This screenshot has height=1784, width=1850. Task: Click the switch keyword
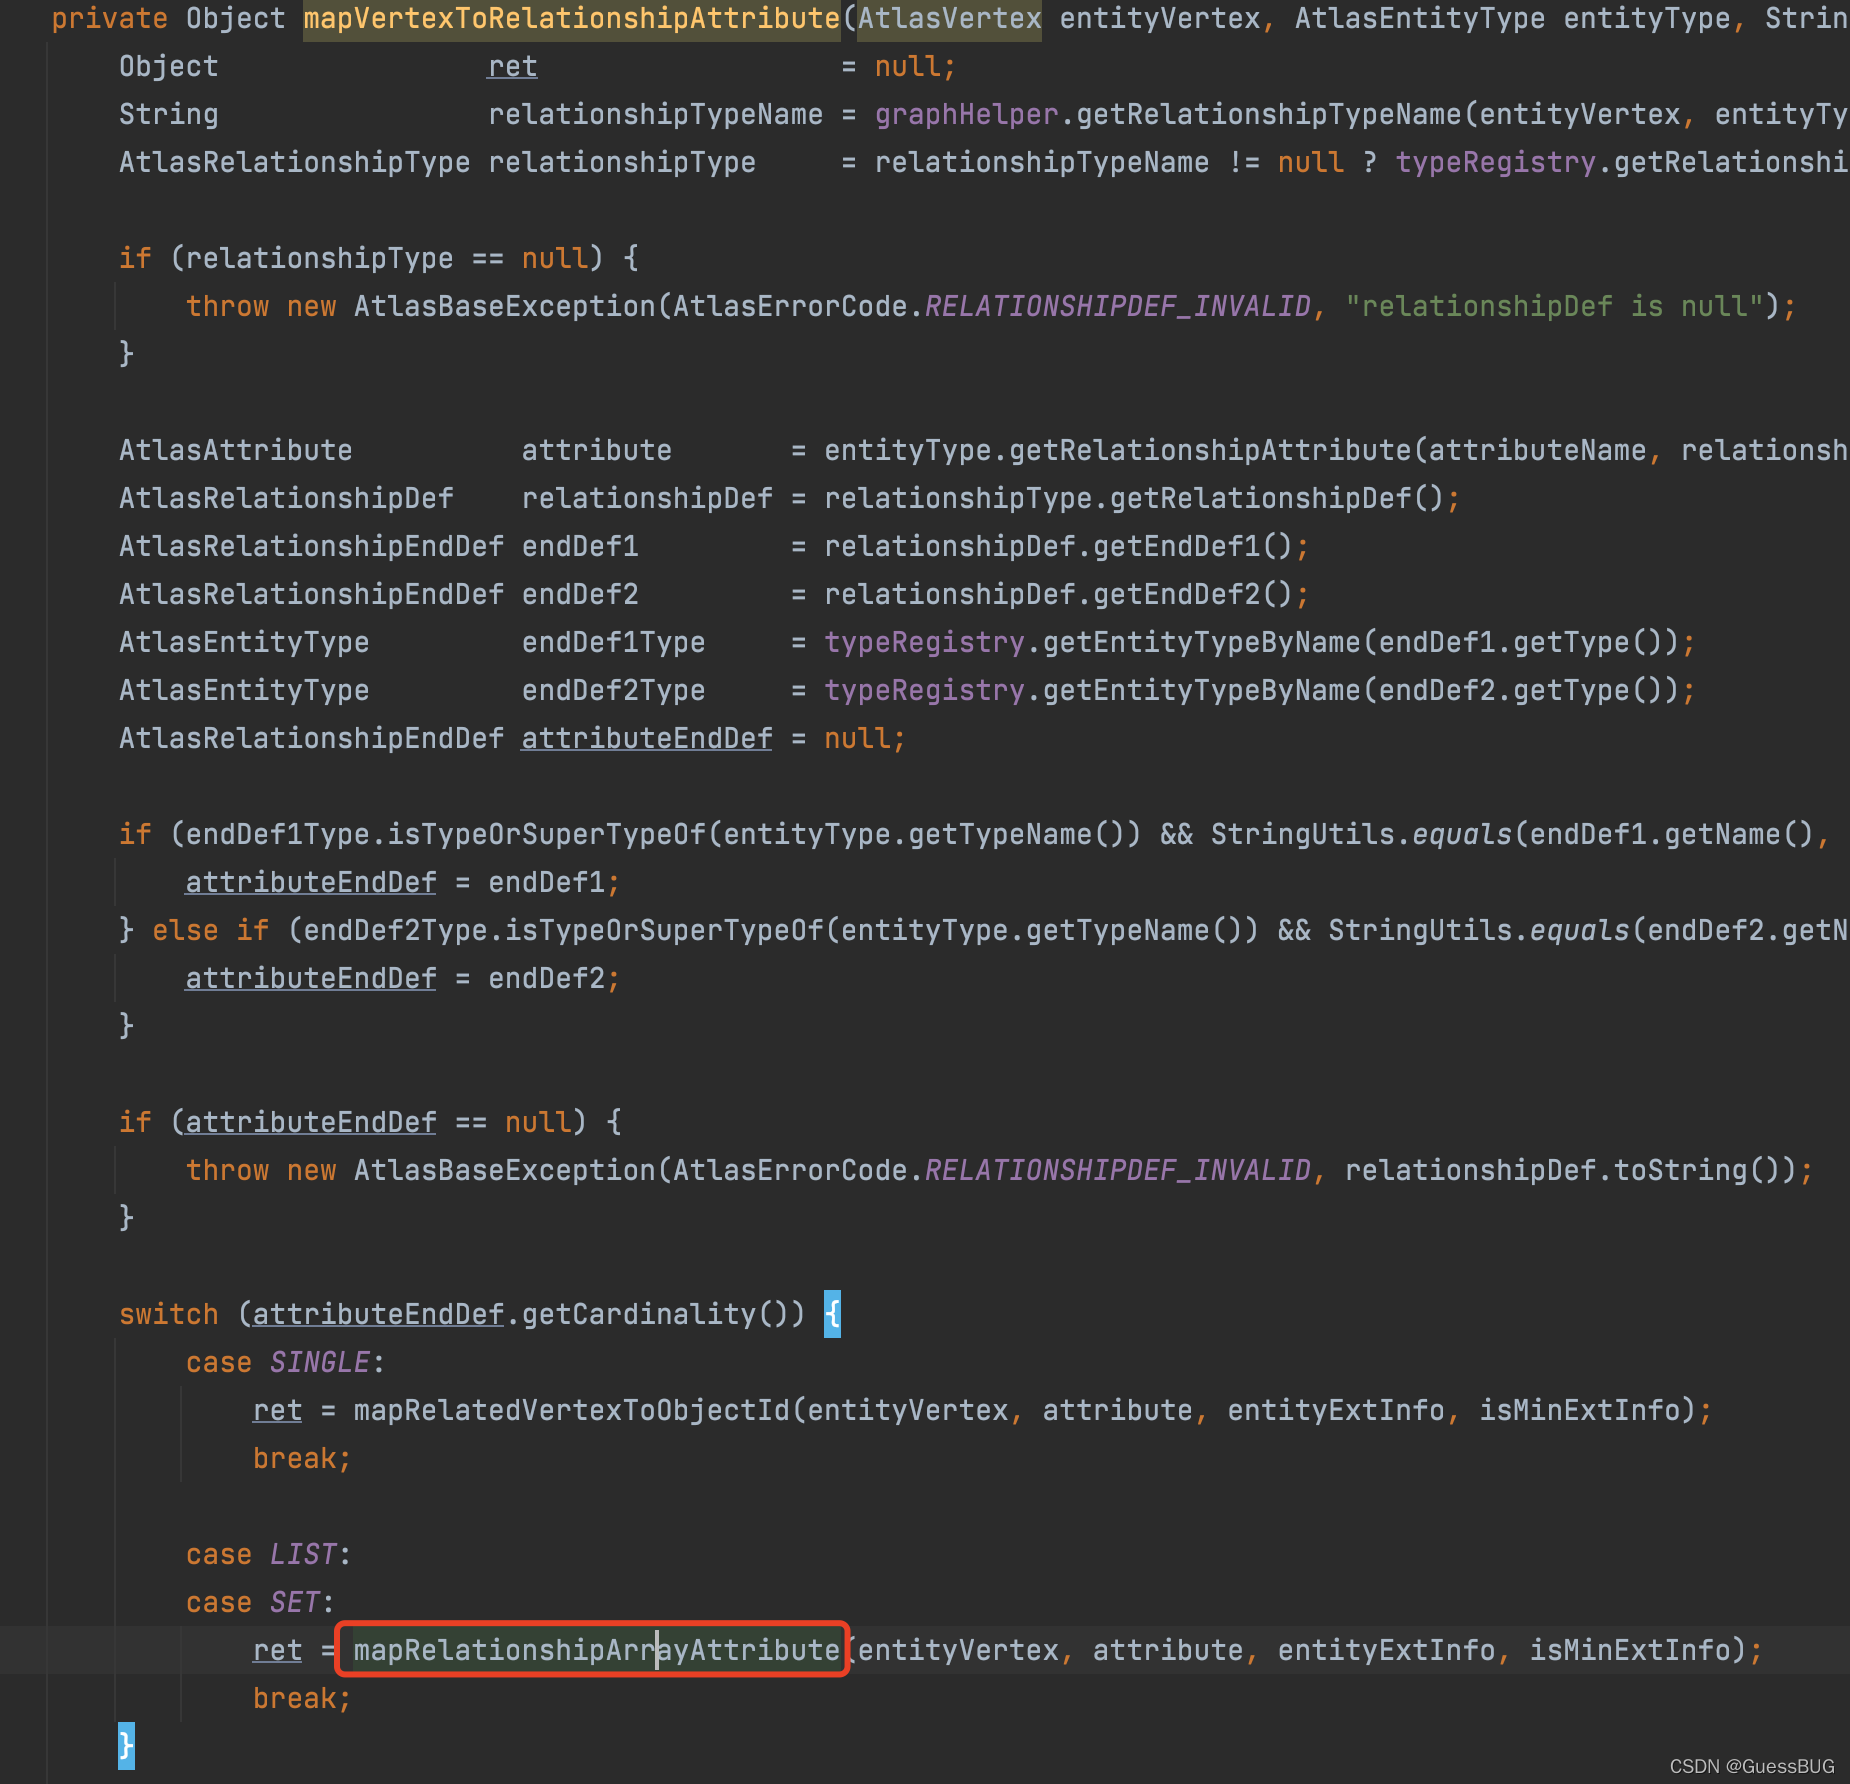pos(168,1315)
